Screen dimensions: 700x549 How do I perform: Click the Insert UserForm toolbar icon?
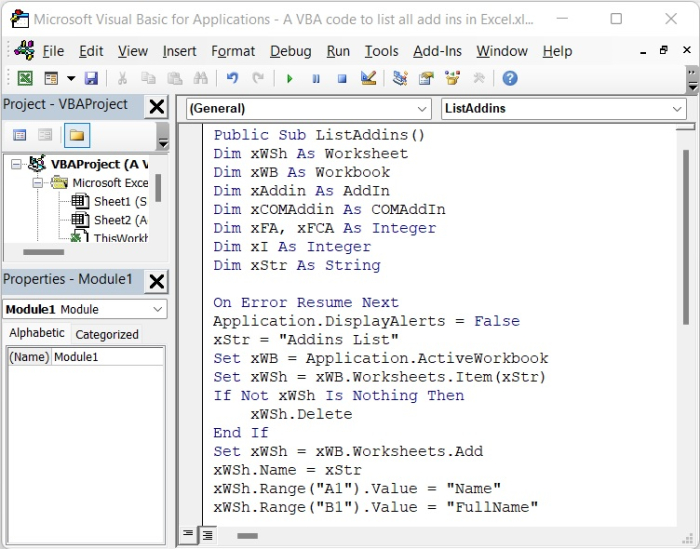coord(51,79)
